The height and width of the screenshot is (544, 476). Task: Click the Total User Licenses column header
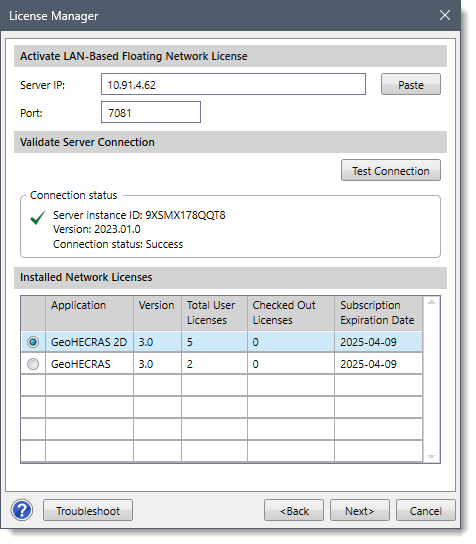tap(214, 313)
